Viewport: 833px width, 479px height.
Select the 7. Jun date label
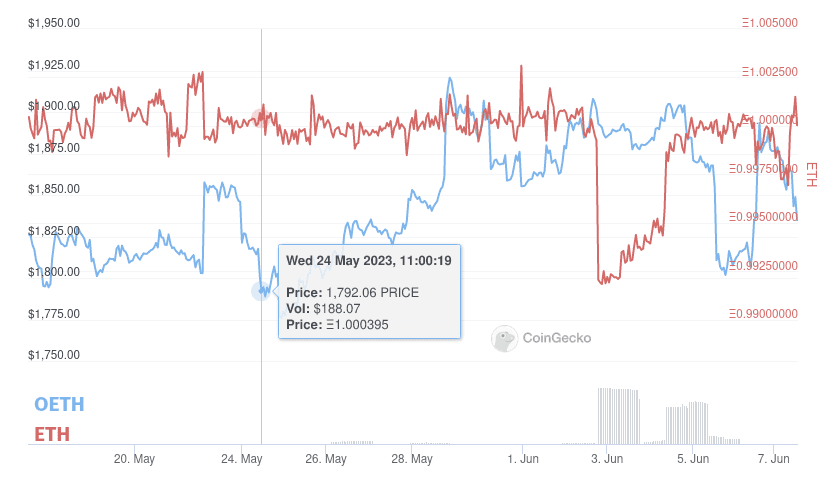click(775, 459)
